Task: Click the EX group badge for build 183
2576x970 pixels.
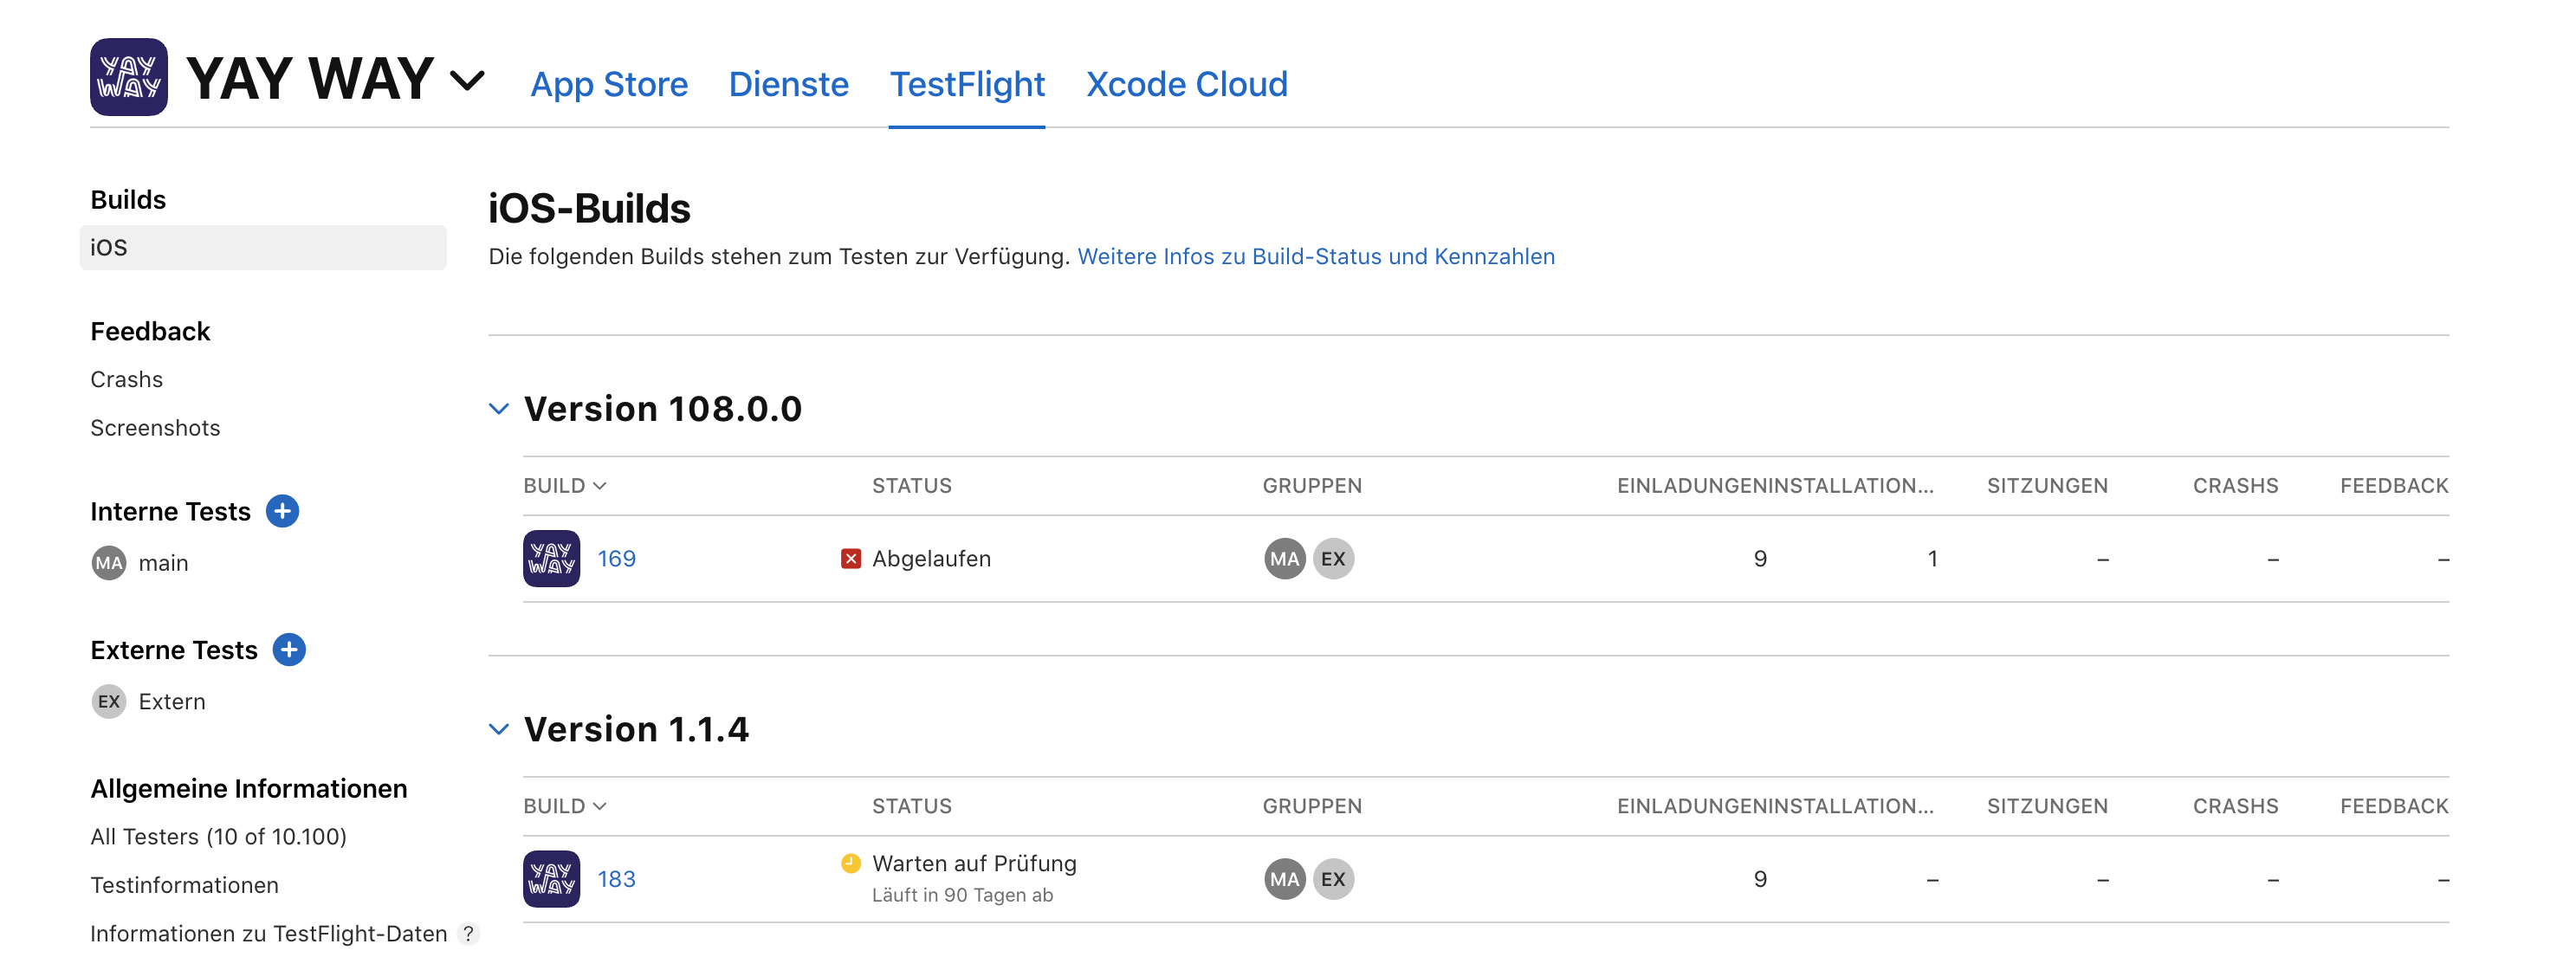Action: (1333, 879)
